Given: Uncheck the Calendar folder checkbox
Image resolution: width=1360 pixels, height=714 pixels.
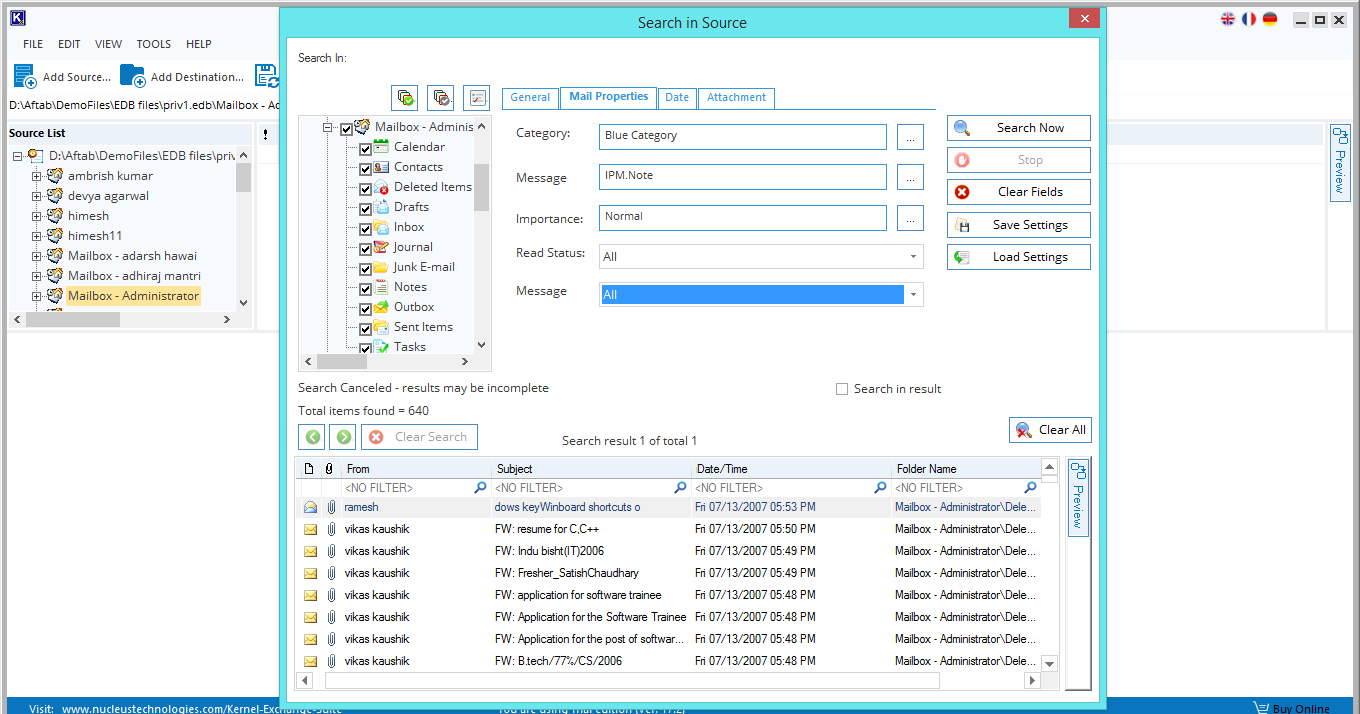Looking at the screenshot, I should click(x=365, y=148).
